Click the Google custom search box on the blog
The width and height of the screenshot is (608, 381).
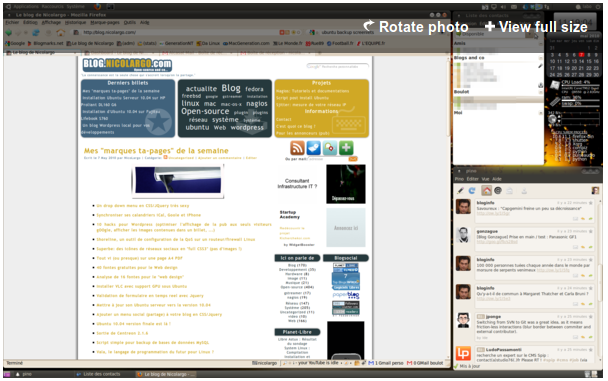click(x=337, y=67)
